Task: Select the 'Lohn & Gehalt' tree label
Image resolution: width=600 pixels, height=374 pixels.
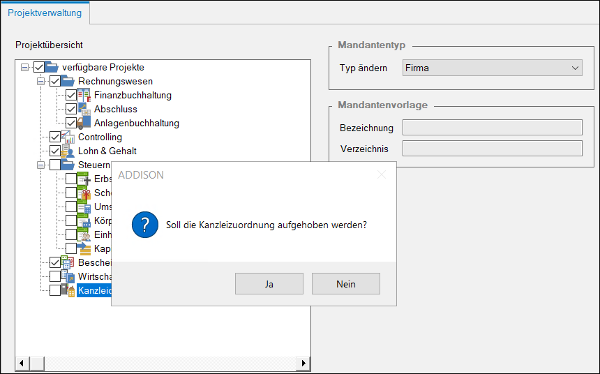Action: coord(107,151)
